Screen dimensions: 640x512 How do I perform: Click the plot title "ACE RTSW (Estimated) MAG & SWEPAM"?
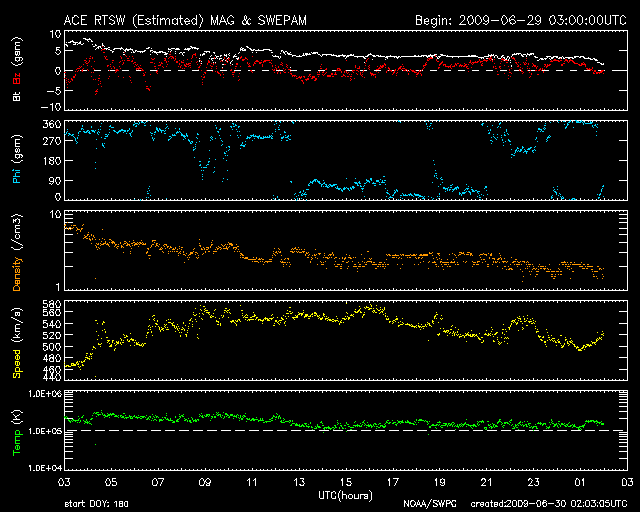coord(185,20)
